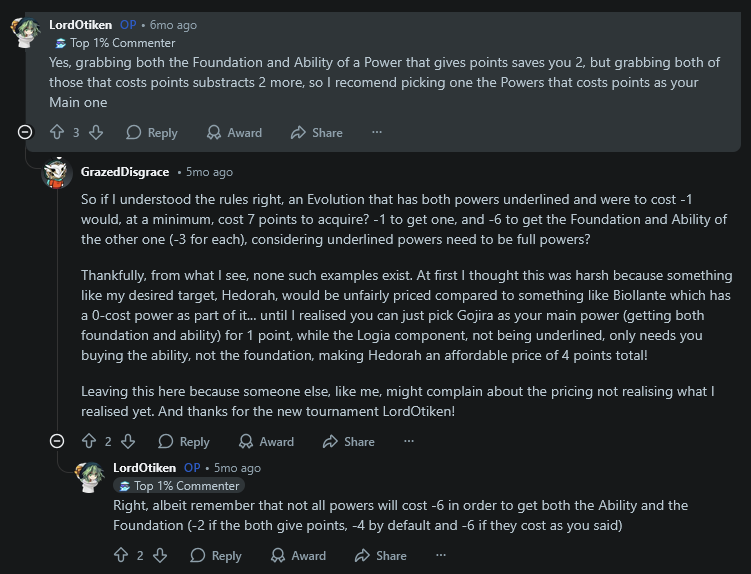Share LordOtiken's bottom reply
This screenshot has width=751, height=574.
[x=381, y=555]
